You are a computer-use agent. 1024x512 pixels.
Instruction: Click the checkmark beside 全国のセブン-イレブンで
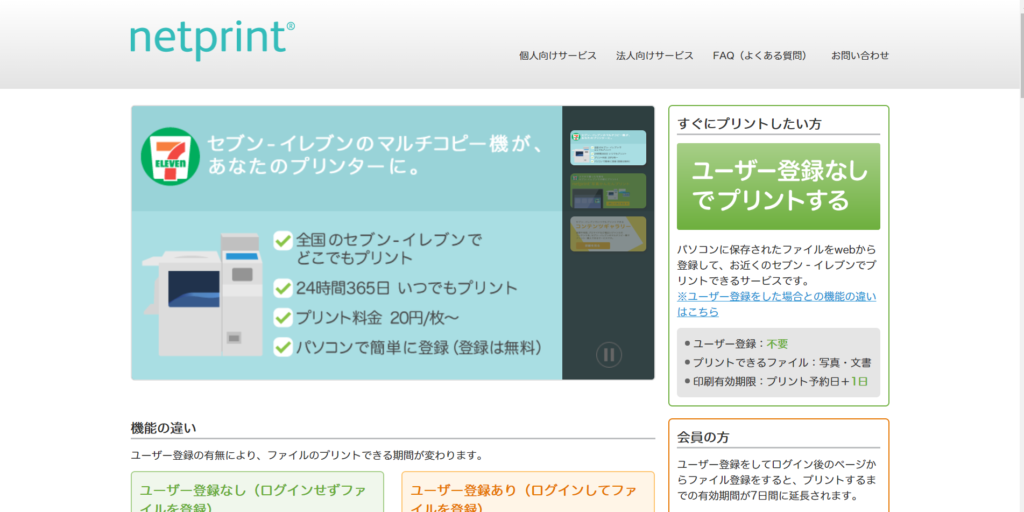tap(283, 240)
